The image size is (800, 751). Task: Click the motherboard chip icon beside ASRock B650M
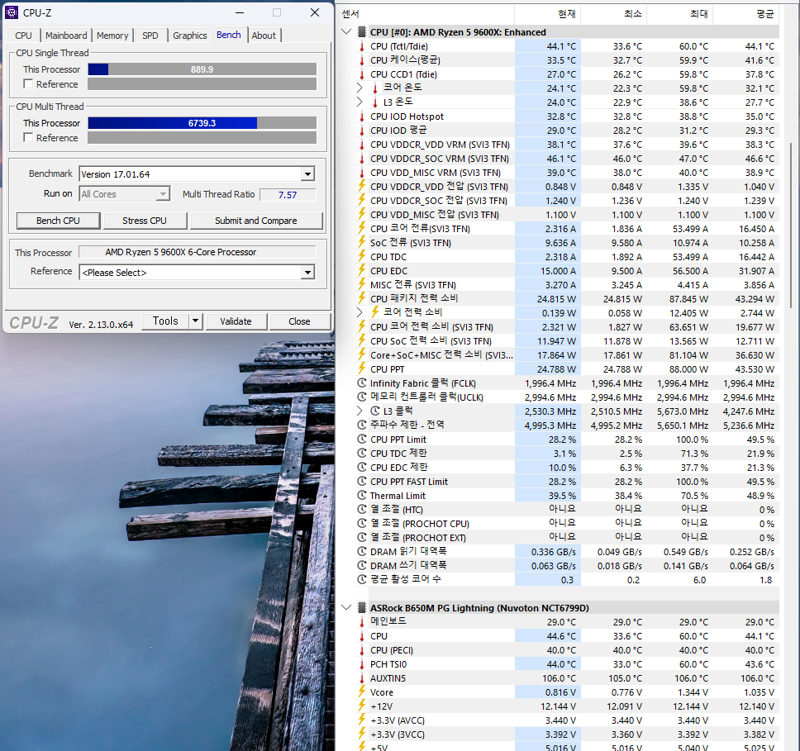362,608
